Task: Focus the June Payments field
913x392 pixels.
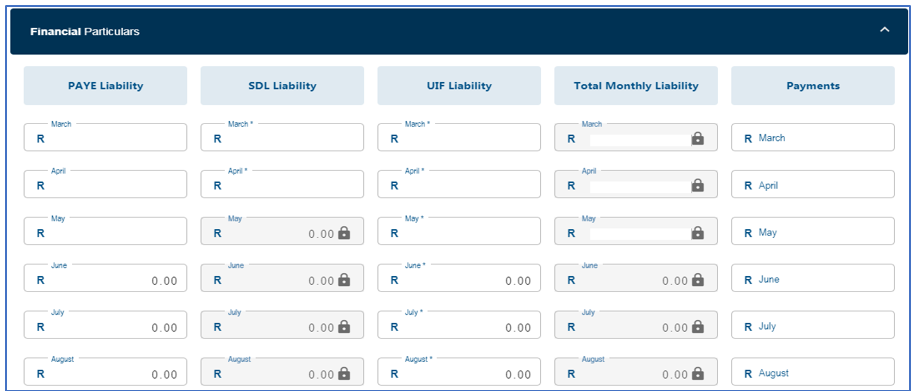Action: 813,278
